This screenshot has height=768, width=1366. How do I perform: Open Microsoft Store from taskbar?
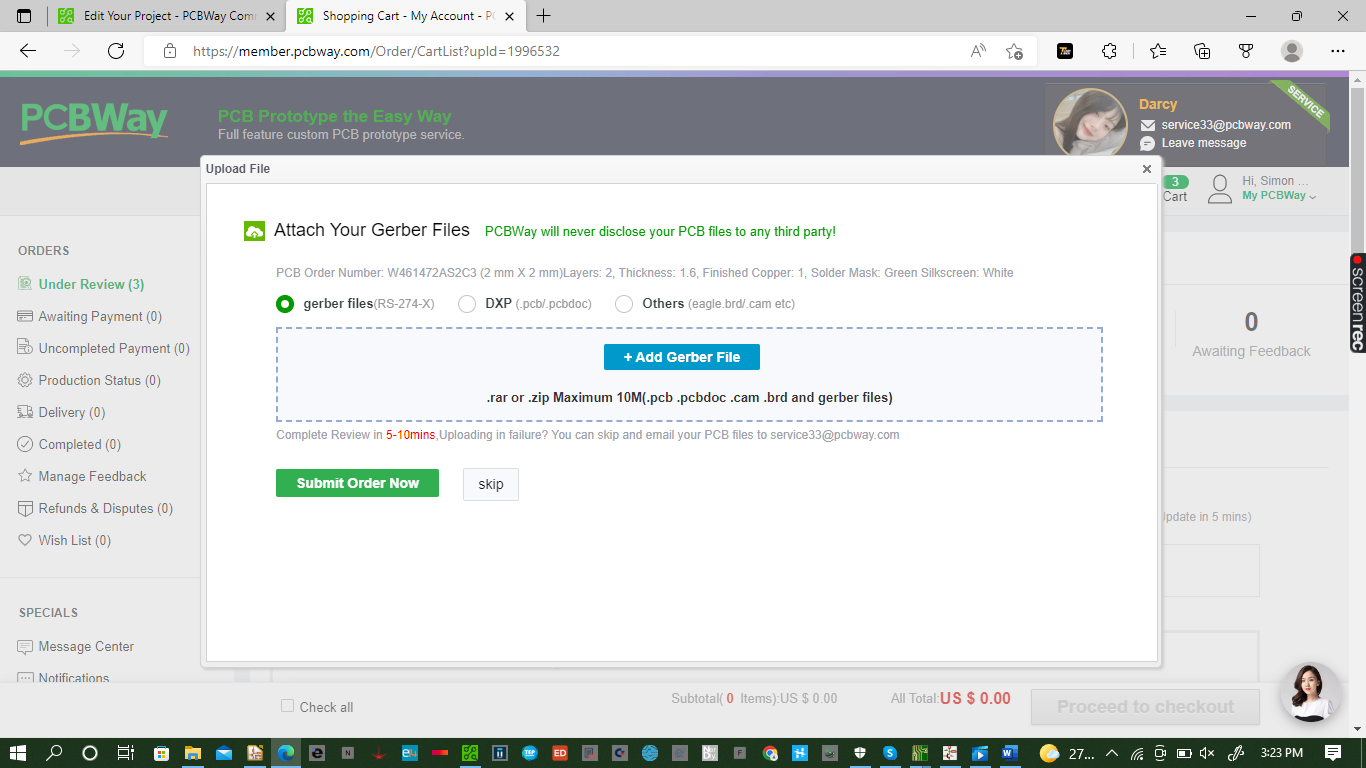click(161, 752)
